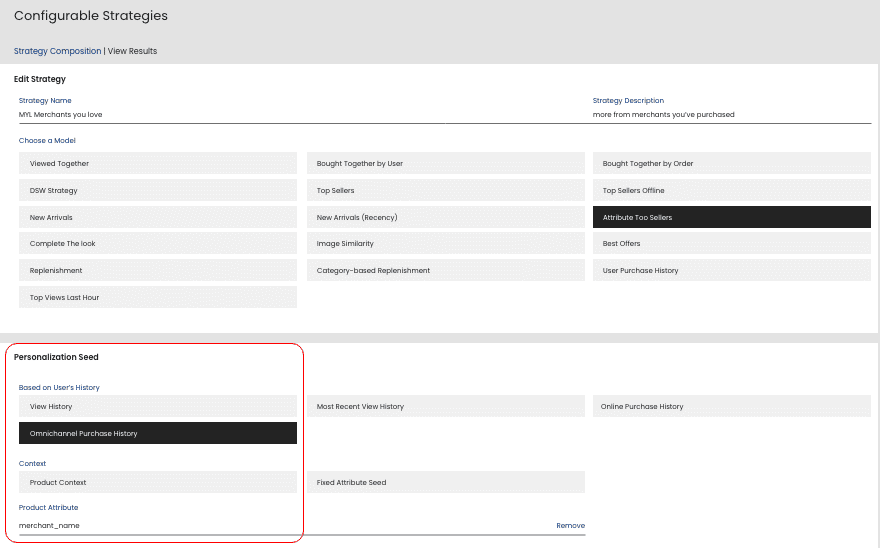880x548 pixels.
Task: Deselect the Attribute Top Sellers model
Action: pyautogui.click(x=731, y=217)
